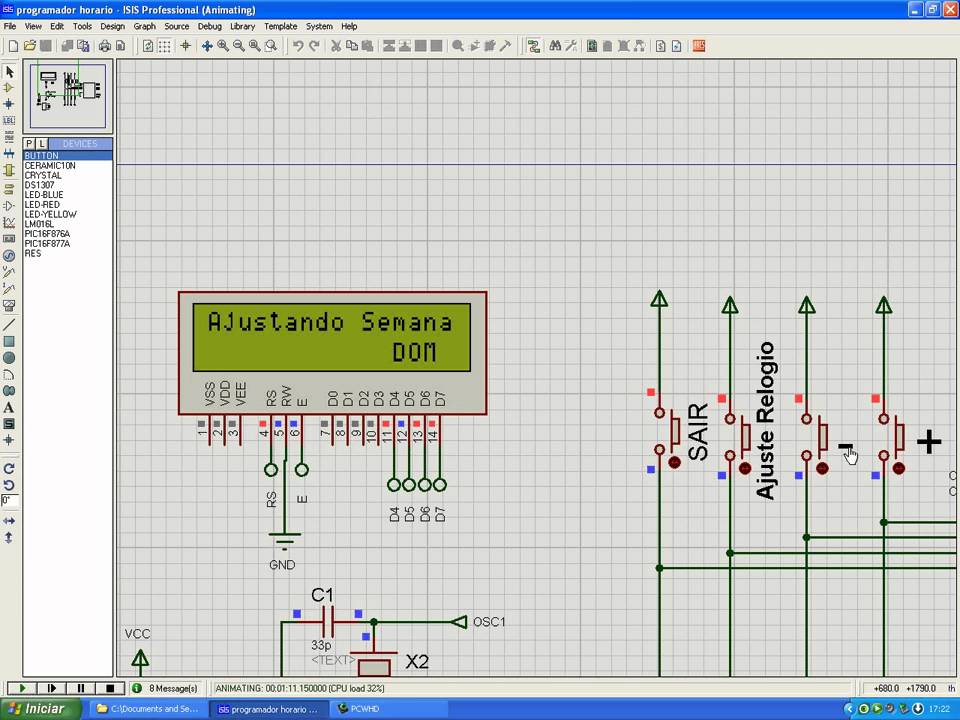Toggle the Ajuste Relogio push button actuator

point(744,468)
